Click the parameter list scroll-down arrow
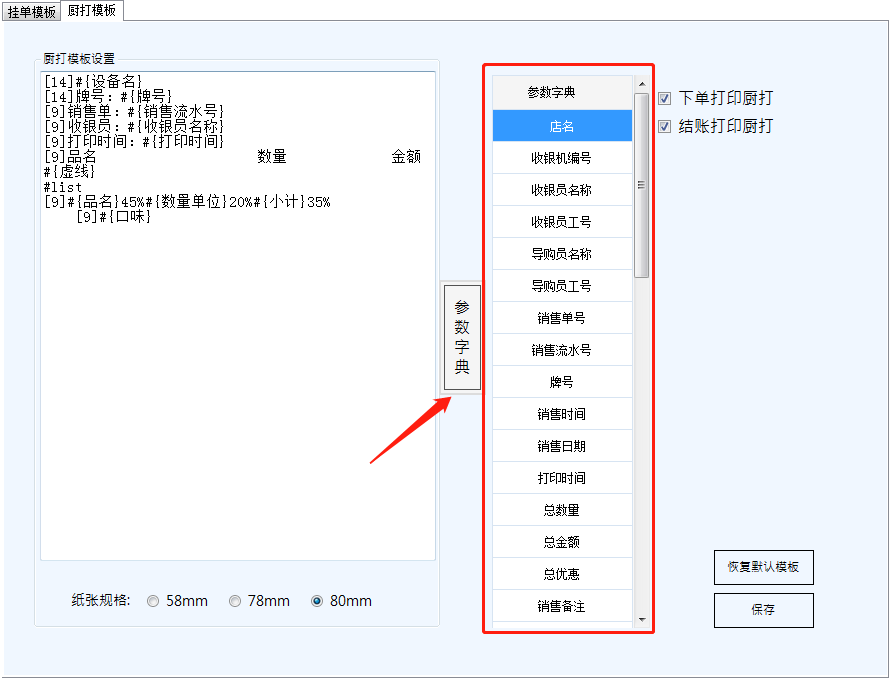 (642, 619)
